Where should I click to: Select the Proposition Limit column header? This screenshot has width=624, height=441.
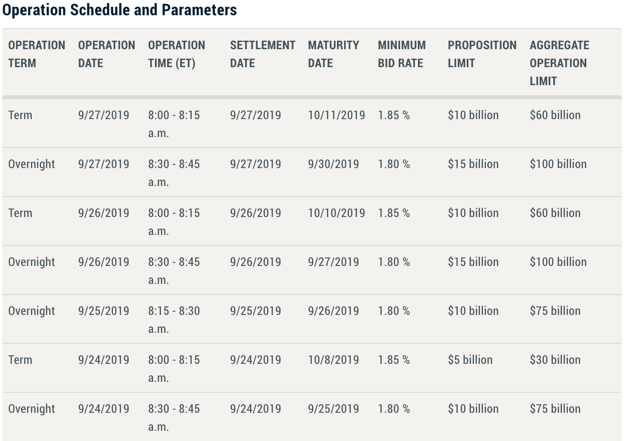click(x=481, y=54)
